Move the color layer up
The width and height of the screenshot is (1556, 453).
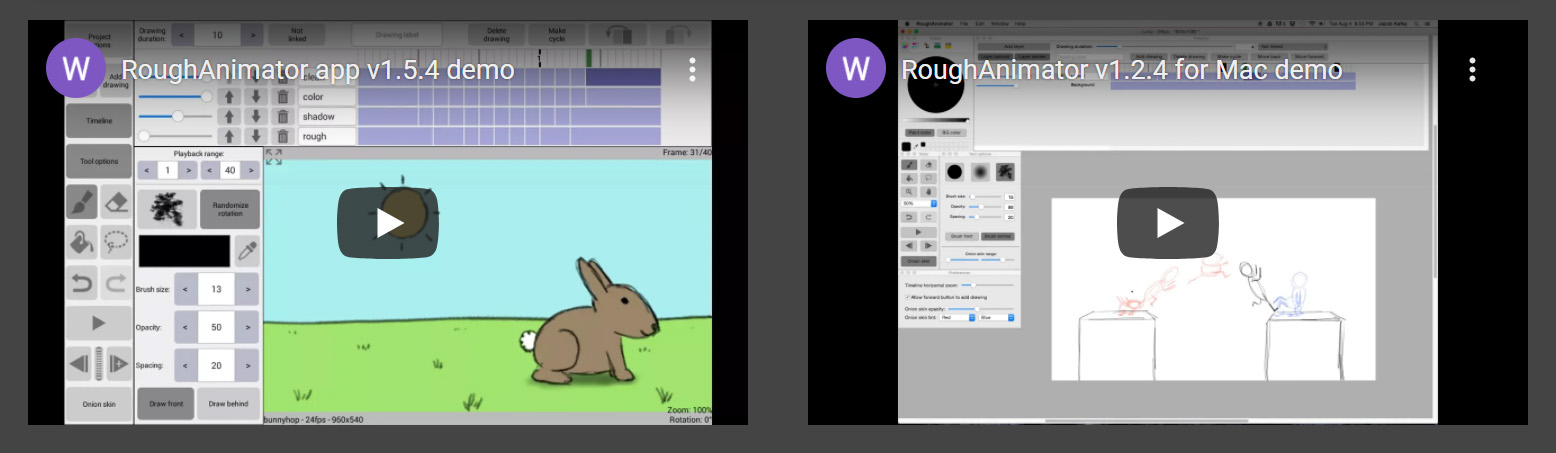click(229, 97)
